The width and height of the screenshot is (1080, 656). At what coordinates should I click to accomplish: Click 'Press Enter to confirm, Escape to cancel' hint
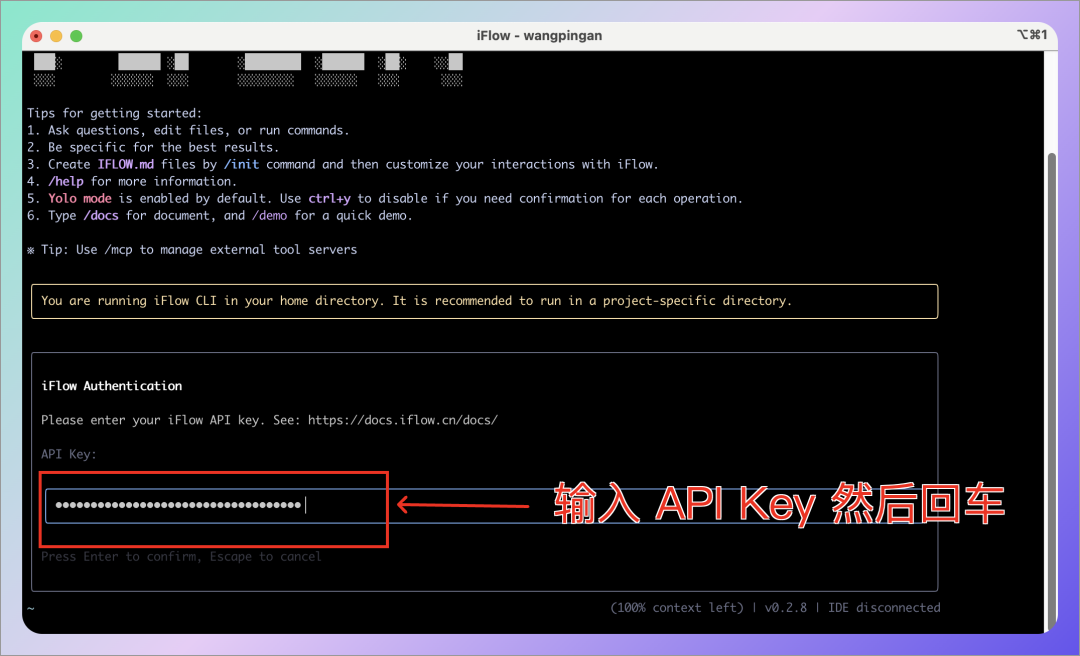(181, 556)
